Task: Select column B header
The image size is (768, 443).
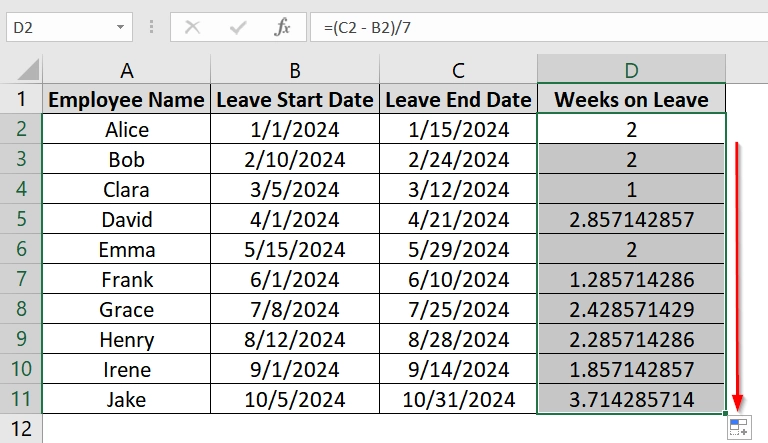Action: point(295,70)
